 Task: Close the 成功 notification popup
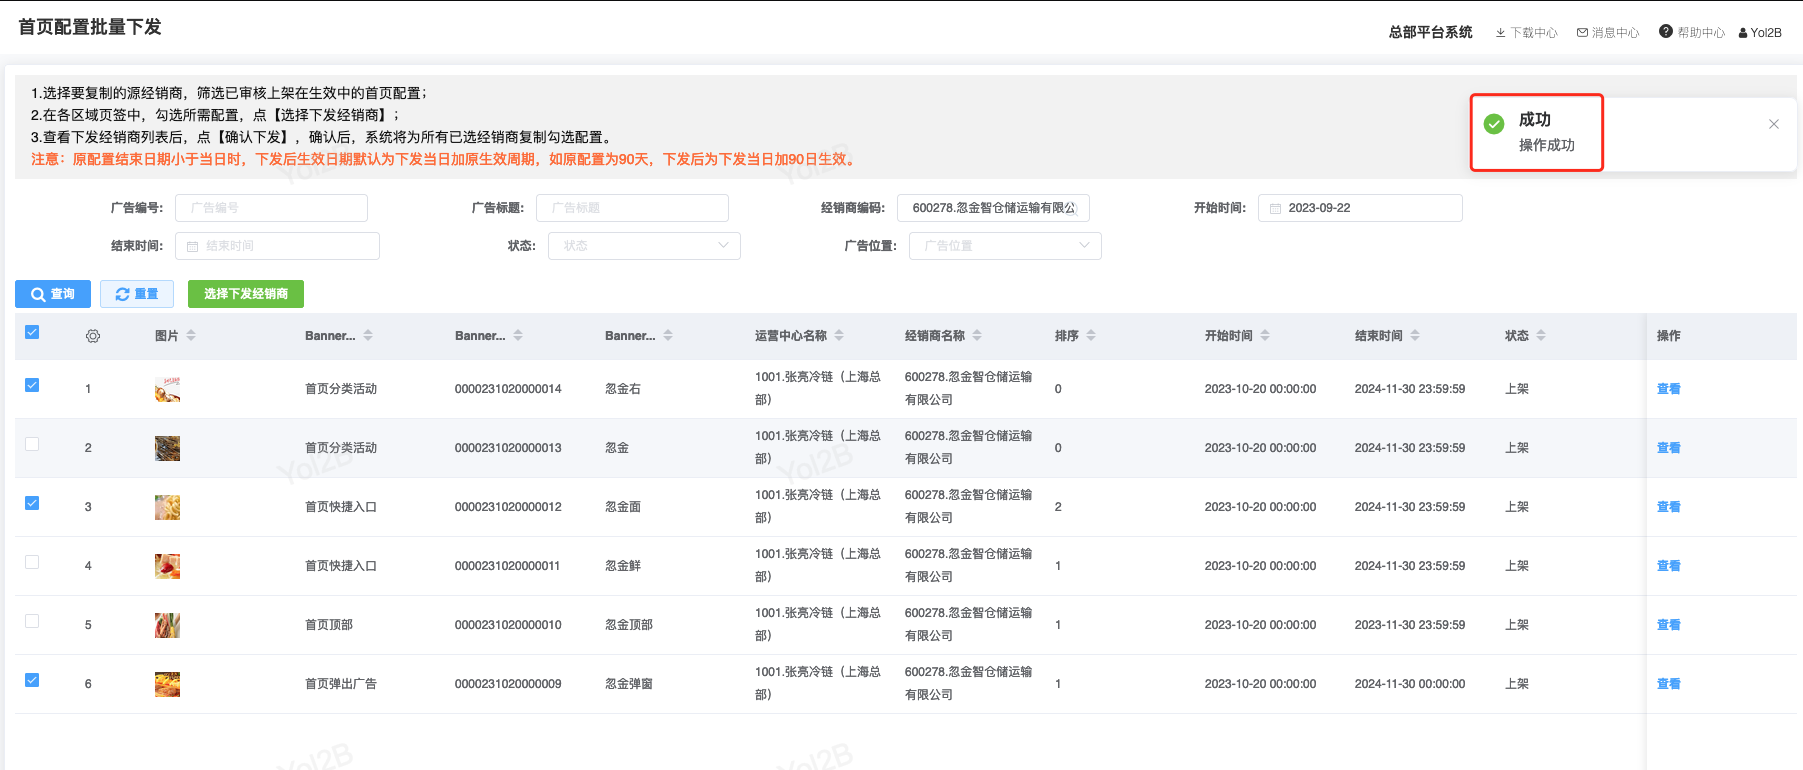coord(1773,124)
